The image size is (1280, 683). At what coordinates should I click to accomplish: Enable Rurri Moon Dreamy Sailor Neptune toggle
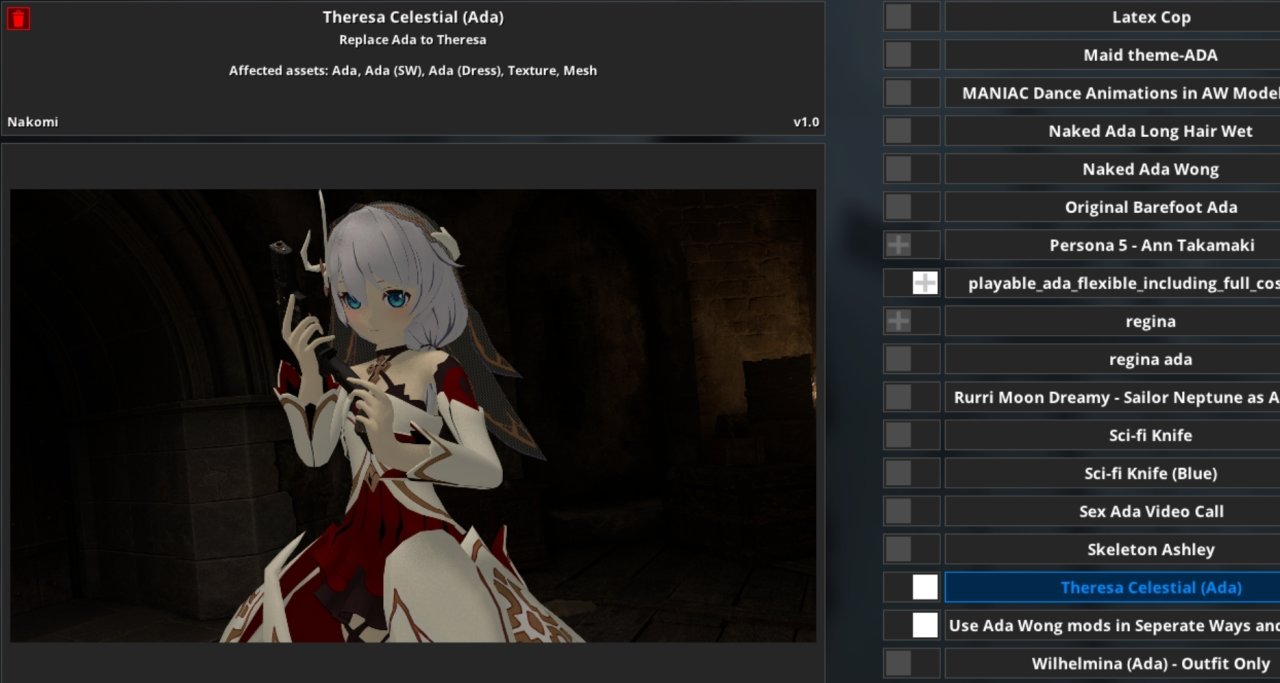[912, 397]
